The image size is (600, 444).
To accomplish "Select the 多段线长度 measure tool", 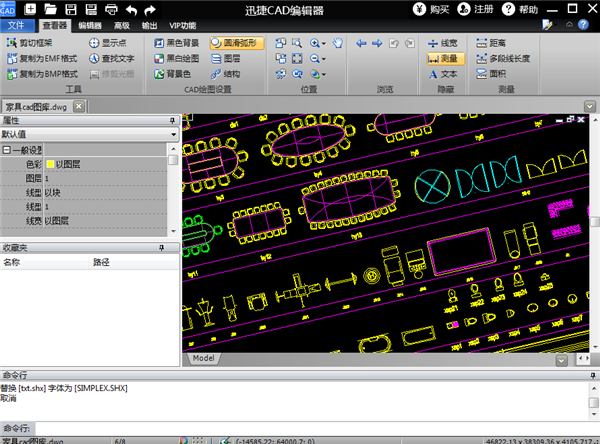I will (503, 59).
